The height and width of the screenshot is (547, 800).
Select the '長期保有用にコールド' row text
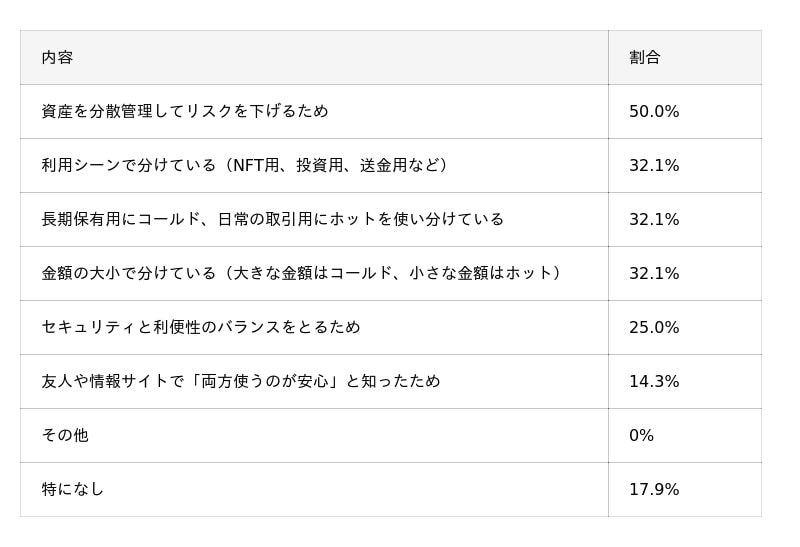coord(120,219)
